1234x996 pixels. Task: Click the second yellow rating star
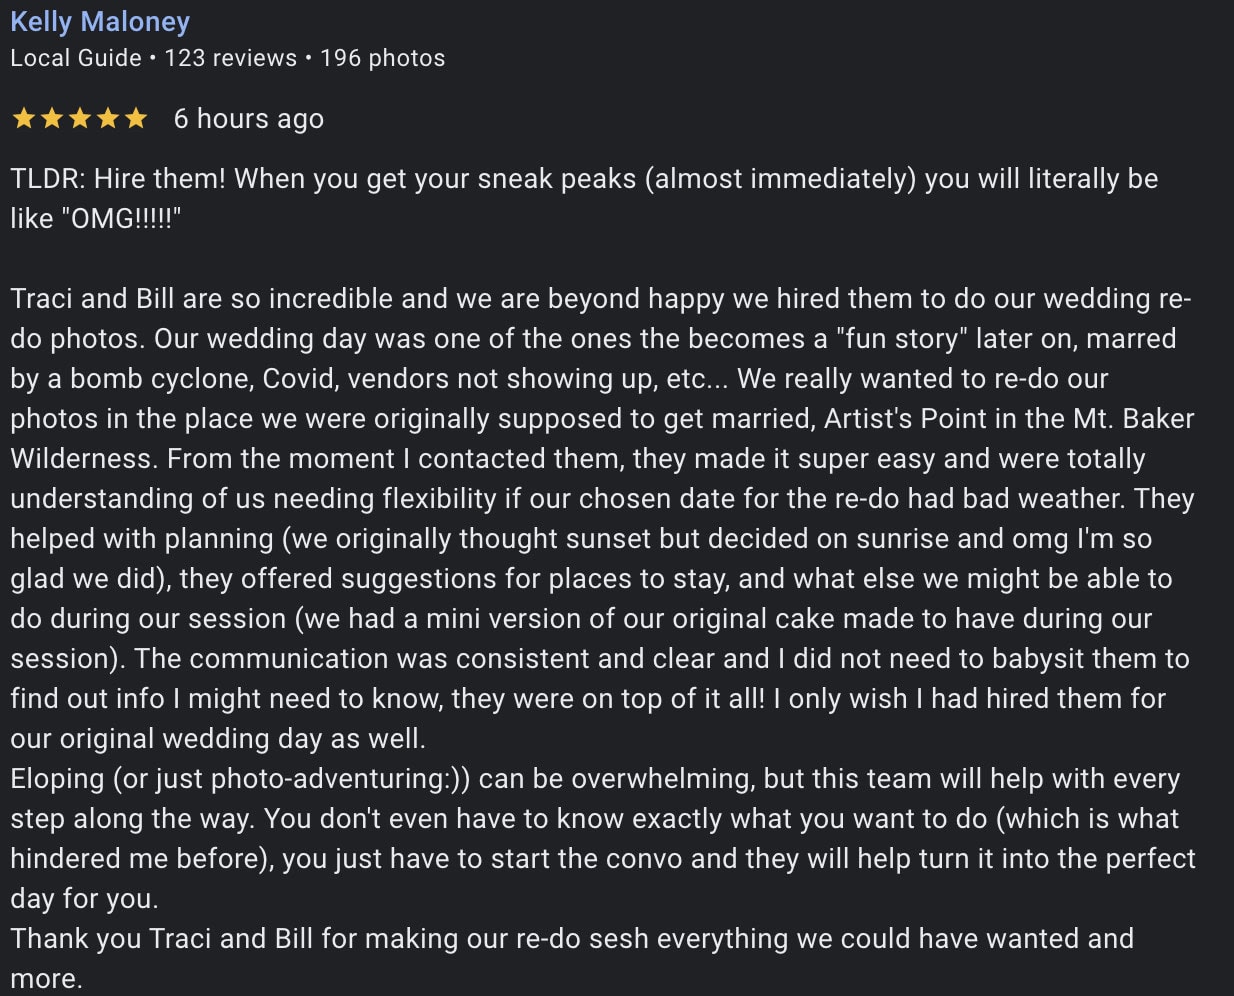tap(51, 119)
